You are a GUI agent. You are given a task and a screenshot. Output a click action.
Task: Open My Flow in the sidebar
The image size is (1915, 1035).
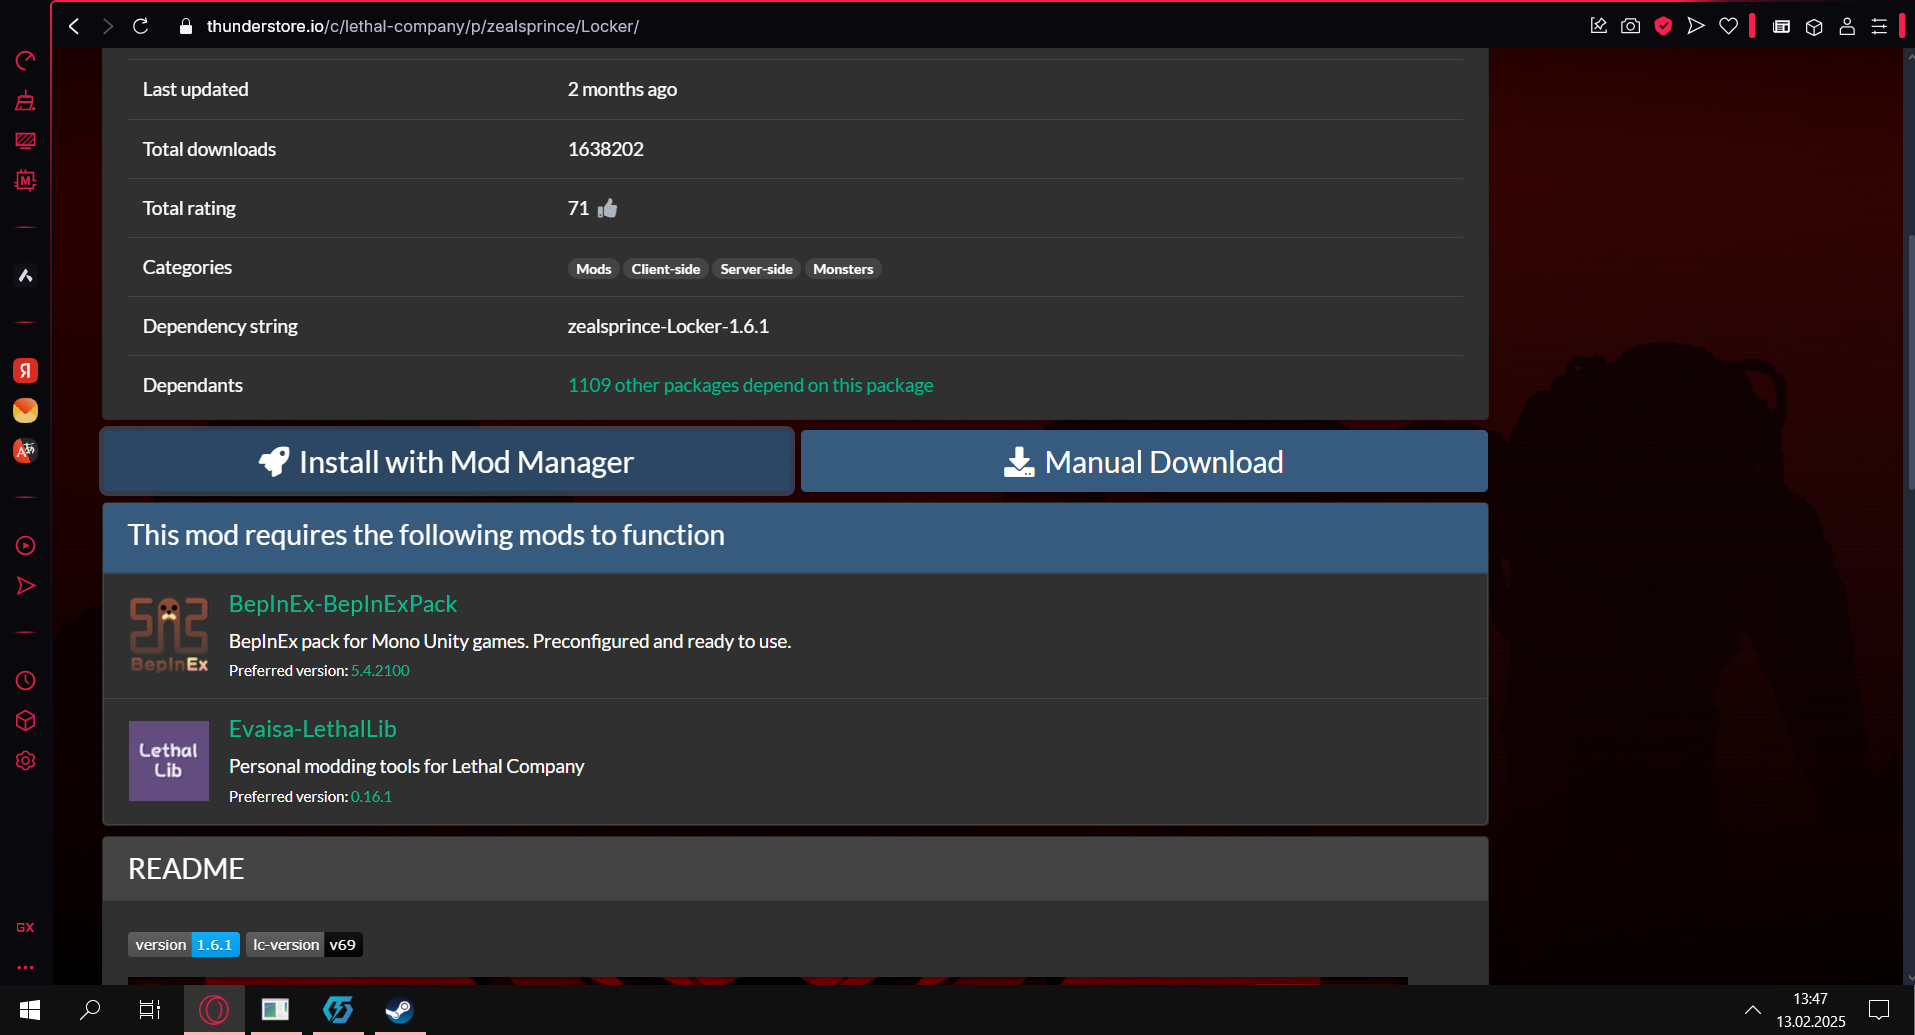[x=26, y=586]
